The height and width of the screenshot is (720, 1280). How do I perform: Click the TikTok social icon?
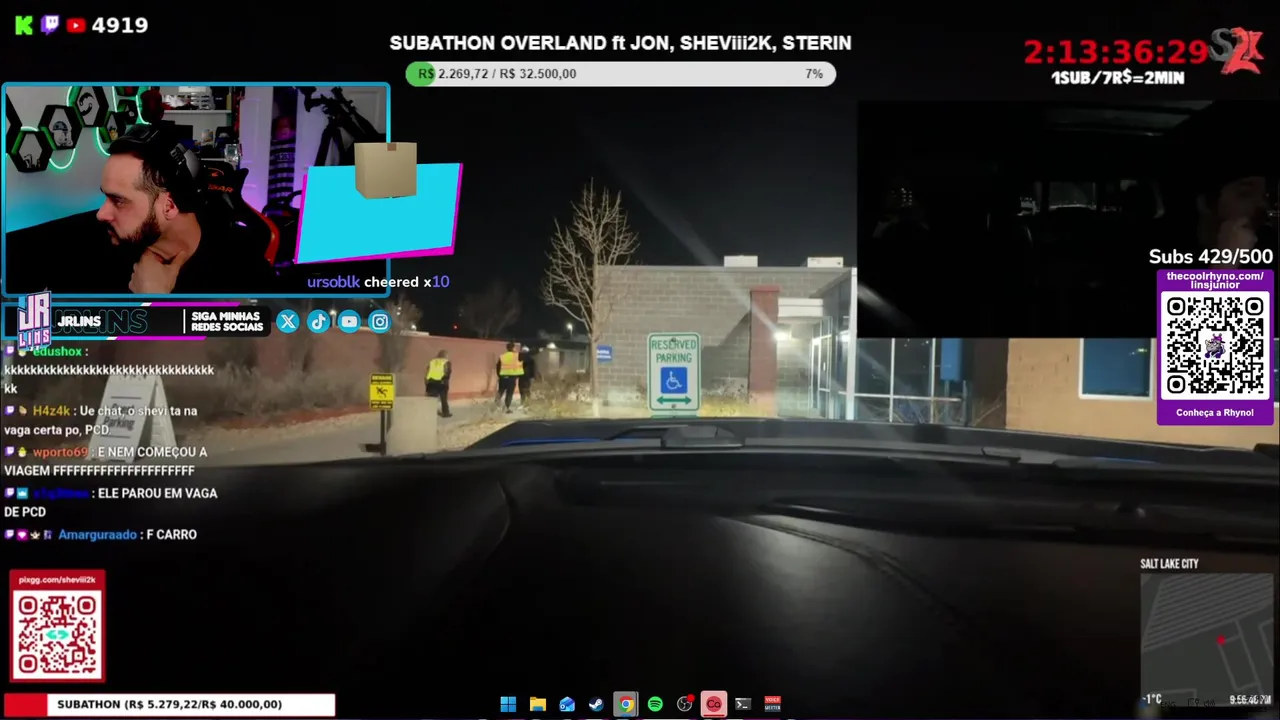(x=318, y=321)
